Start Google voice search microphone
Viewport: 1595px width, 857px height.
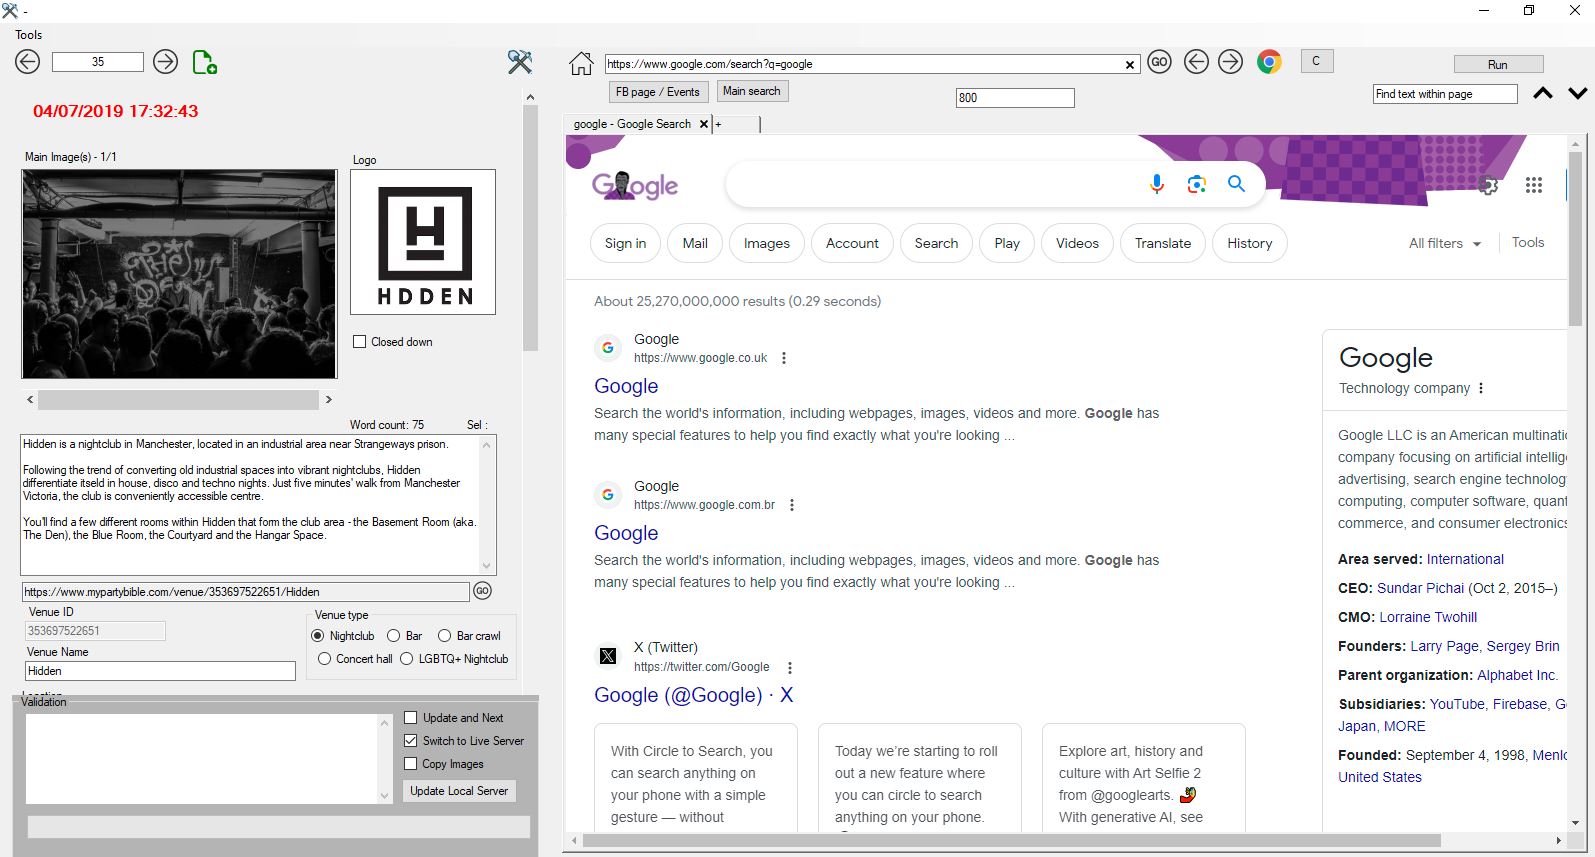[x=1157, y=184]
